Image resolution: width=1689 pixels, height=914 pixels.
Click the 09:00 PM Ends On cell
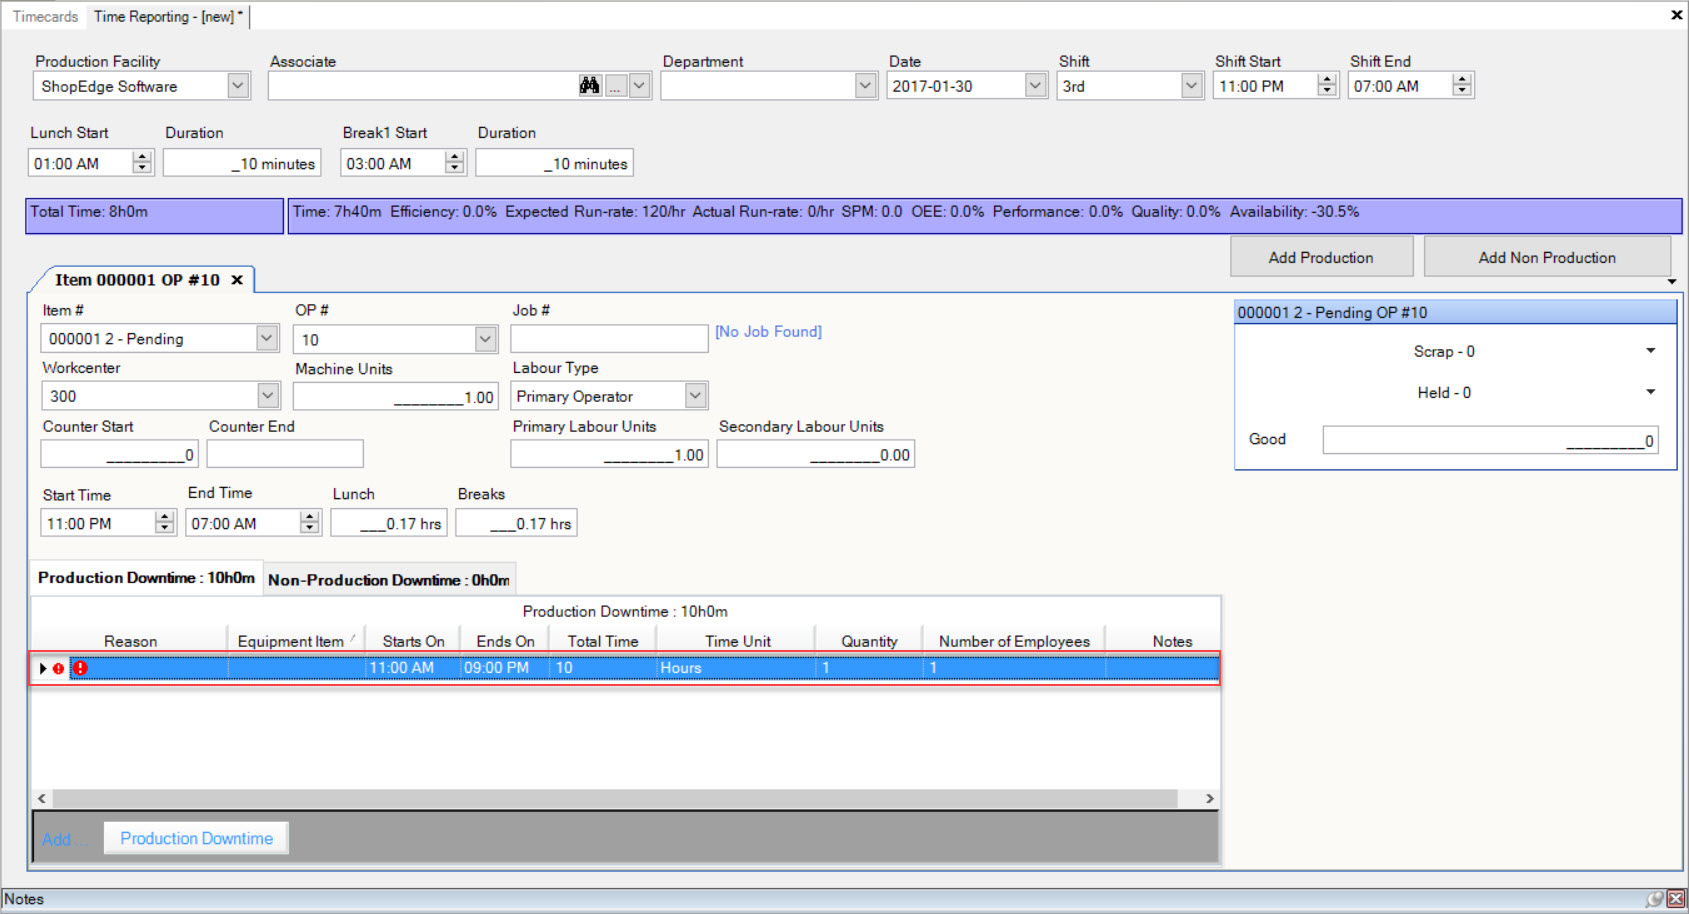[x=505, y=668]
